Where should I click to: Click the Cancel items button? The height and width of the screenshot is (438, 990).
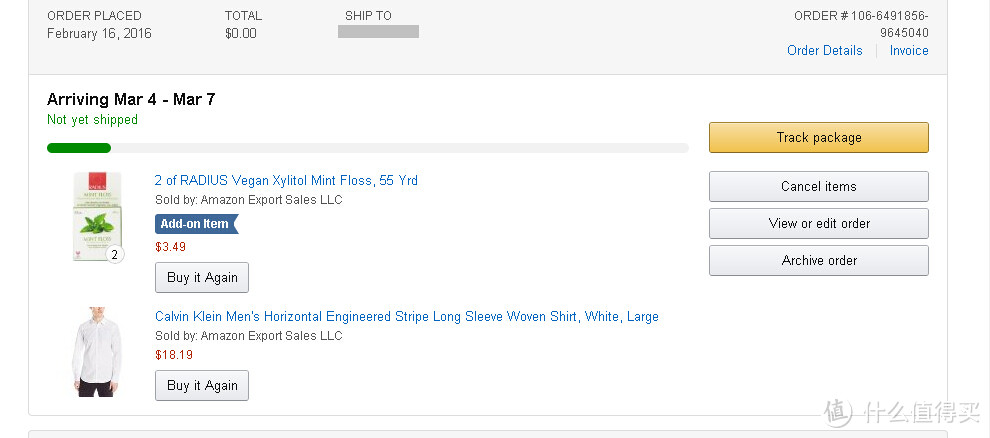point(818,186)
